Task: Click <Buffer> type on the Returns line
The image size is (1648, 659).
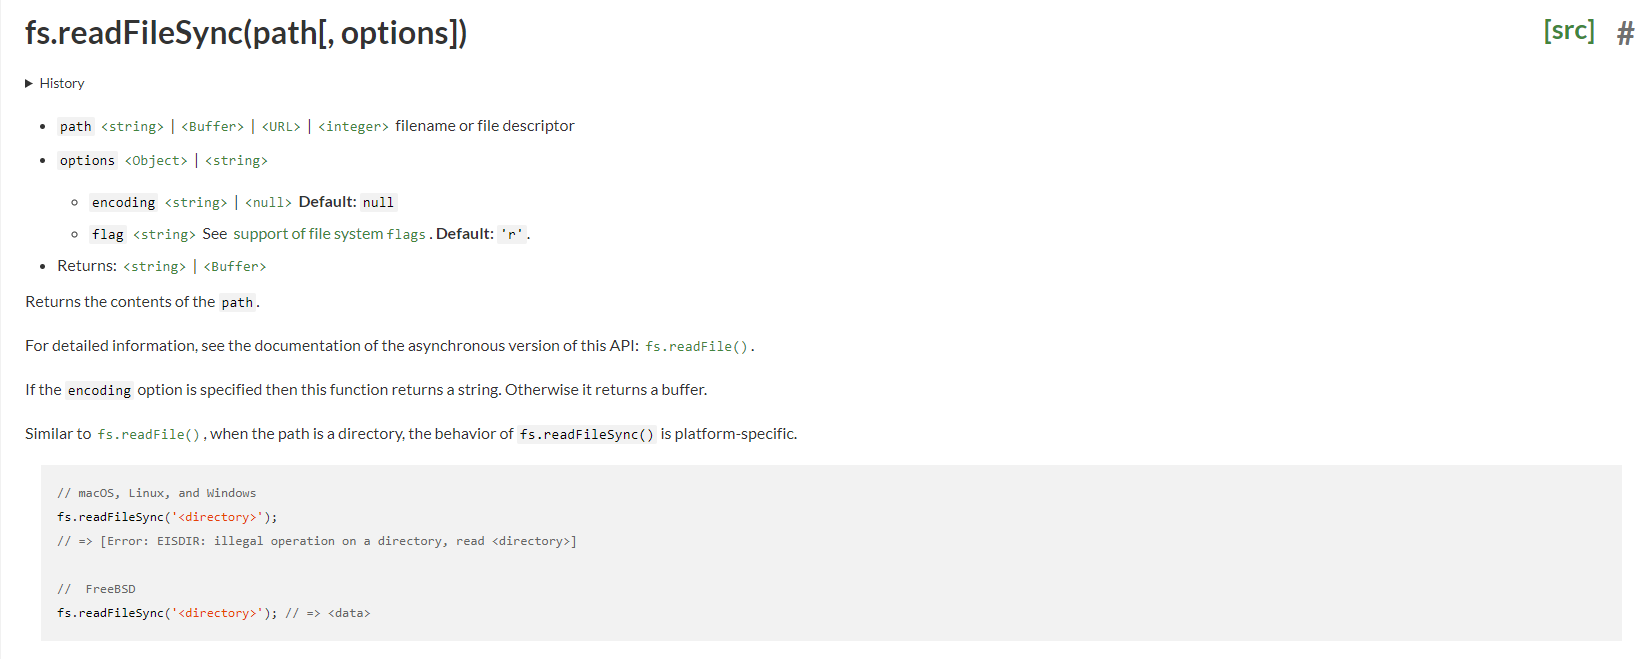Action: [x=235, y=267]
